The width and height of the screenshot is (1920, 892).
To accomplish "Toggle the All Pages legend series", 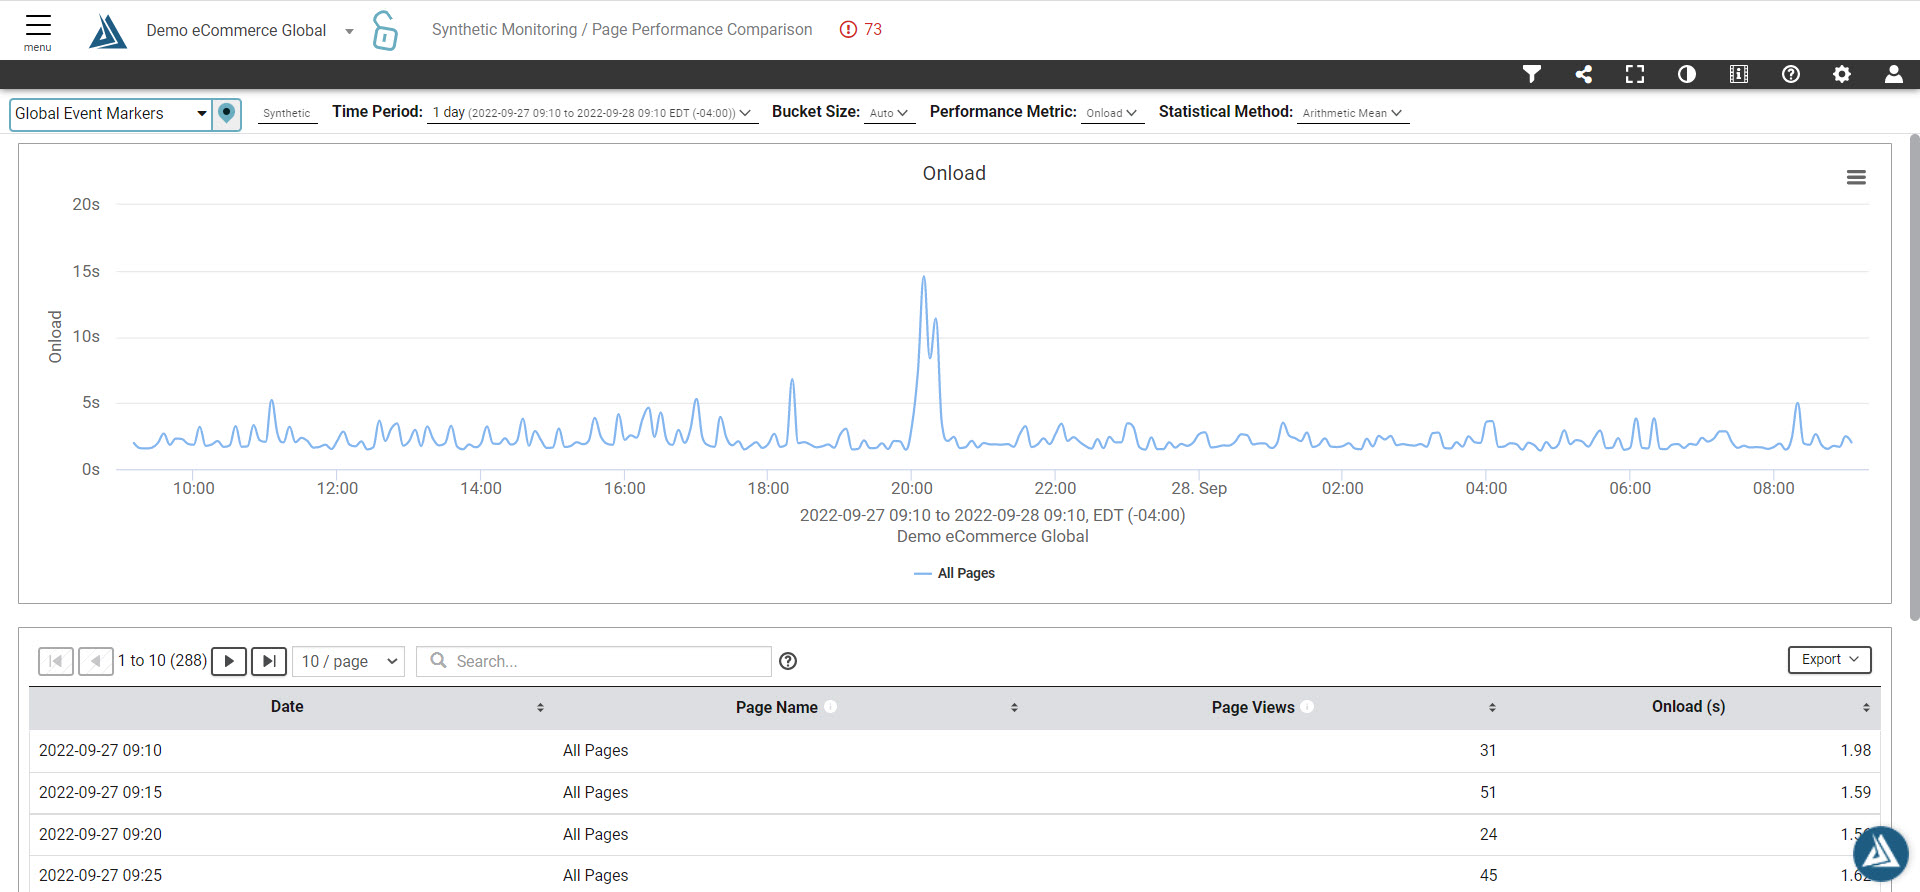I will pos(955,573).
